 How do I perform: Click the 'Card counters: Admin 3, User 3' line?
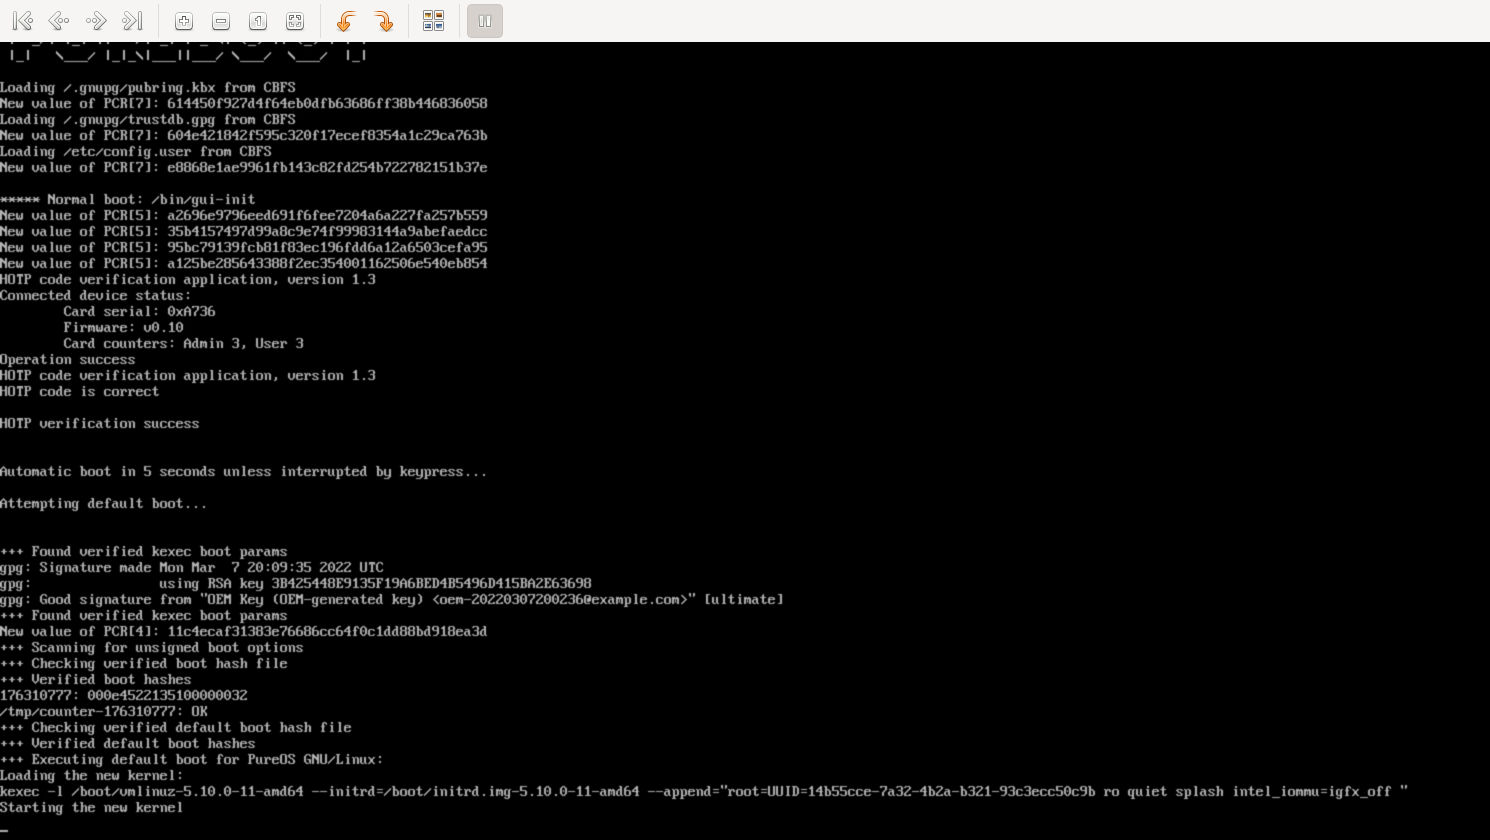coord(183,344)
